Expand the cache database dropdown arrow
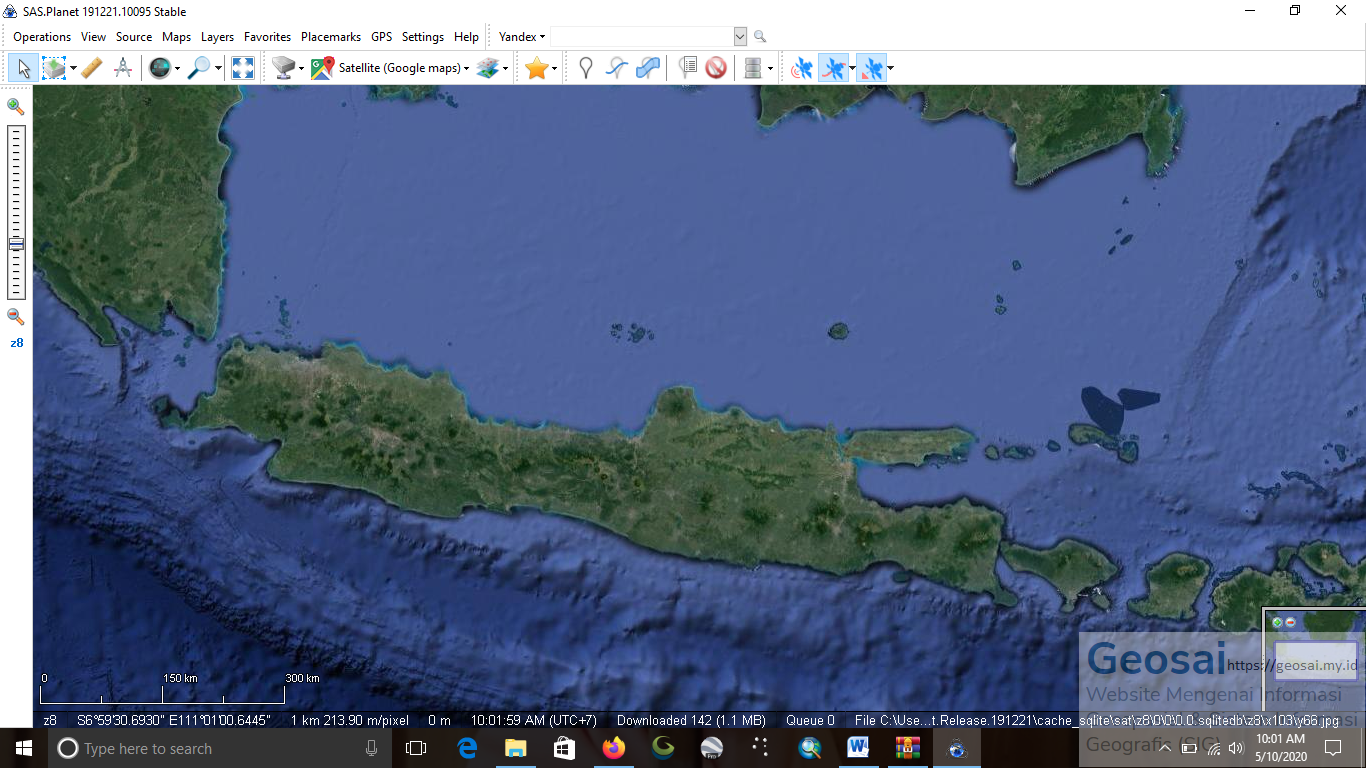Screen dimensions: 1366x768 pos(770,69)
